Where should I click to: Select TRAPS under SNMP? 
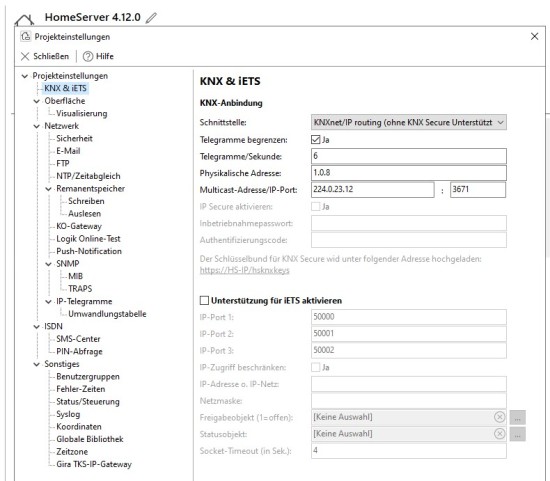click(80, 289)
